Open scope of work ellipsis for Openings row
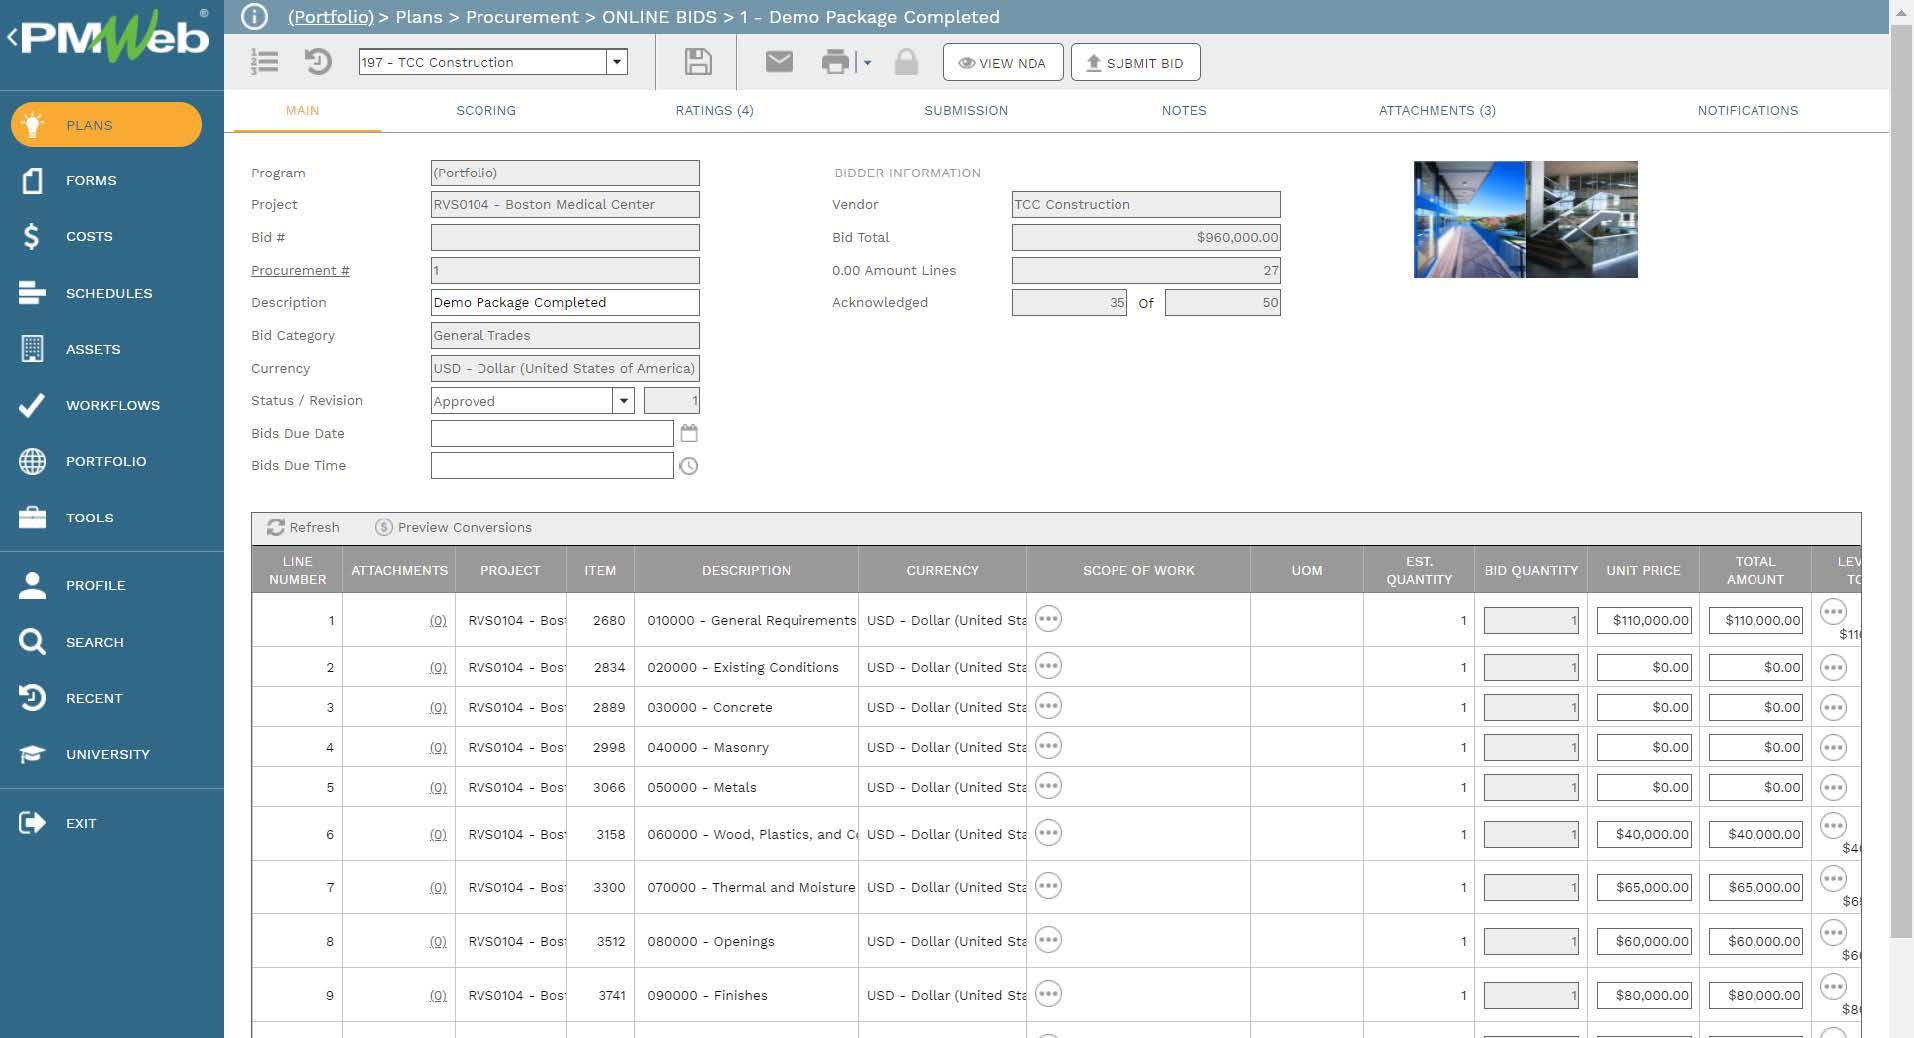The image size is (1914, 1038). point(1048,940)
